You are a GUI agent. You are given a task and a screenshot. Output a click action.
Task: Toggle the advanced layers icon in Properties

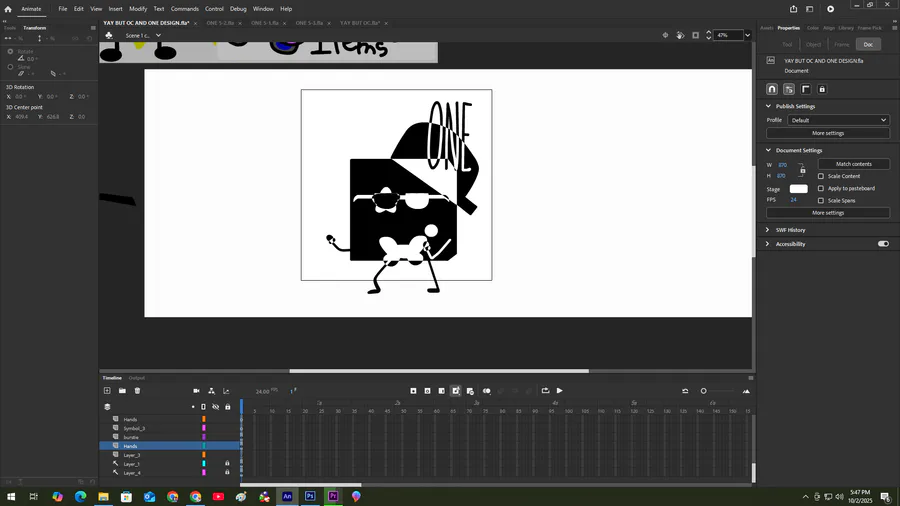tap(789, 89)
